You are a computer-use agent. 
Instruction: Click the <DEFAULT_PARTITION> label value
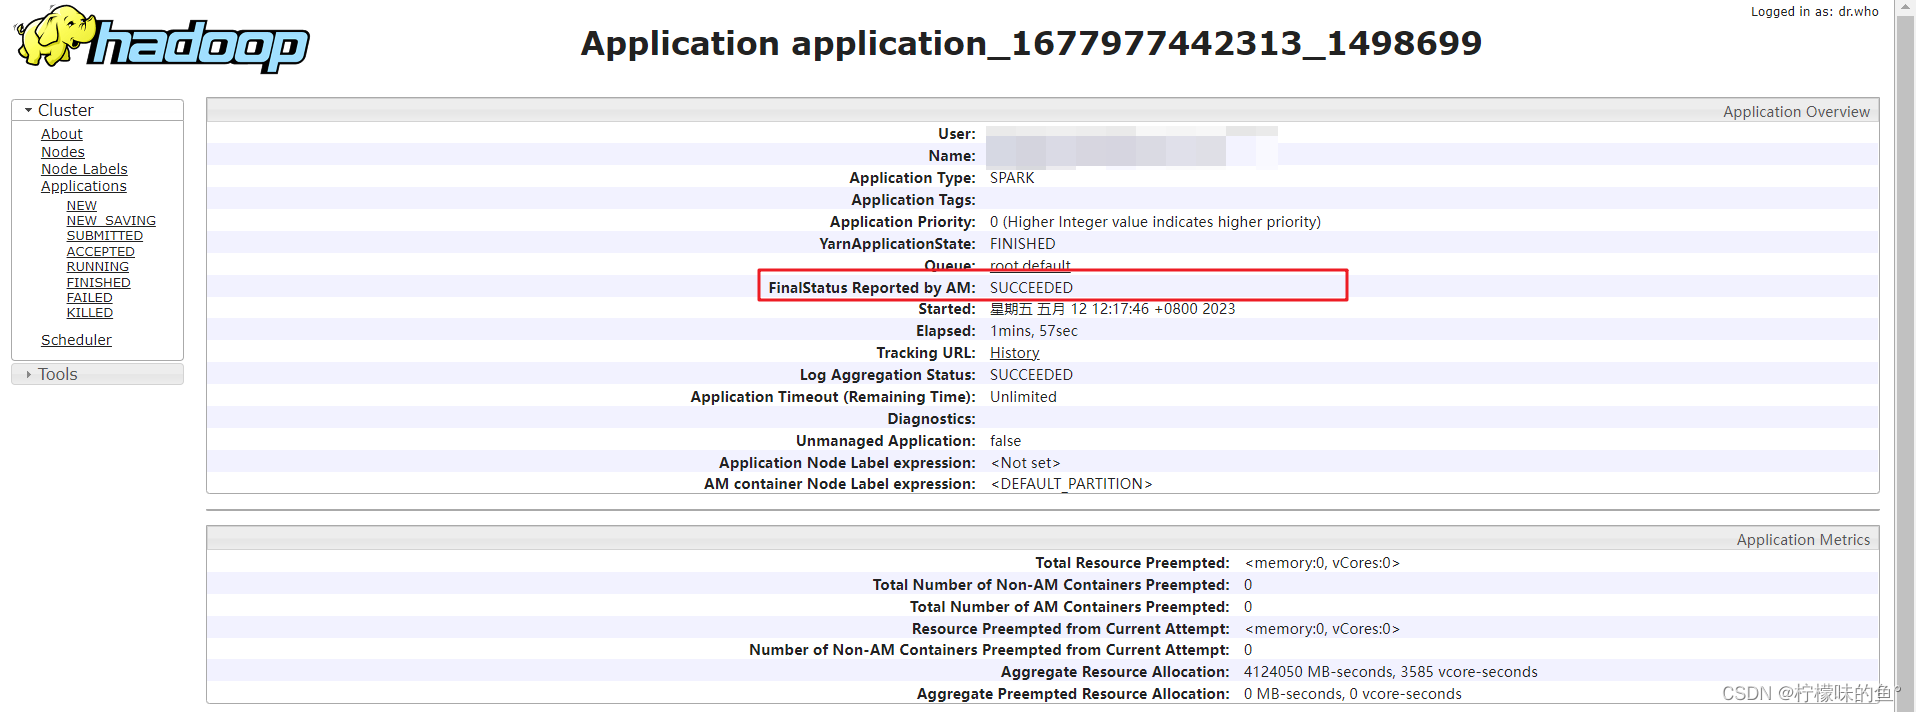pos(1071,484)
